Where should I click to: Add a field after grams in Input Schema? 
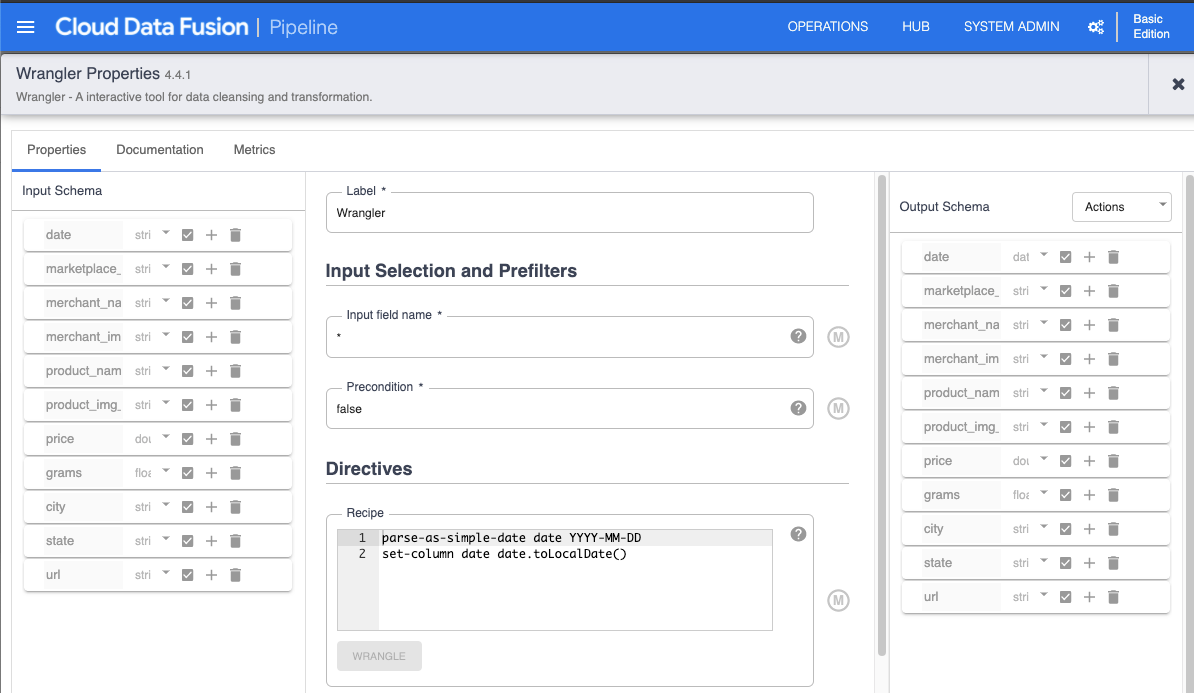212,473
